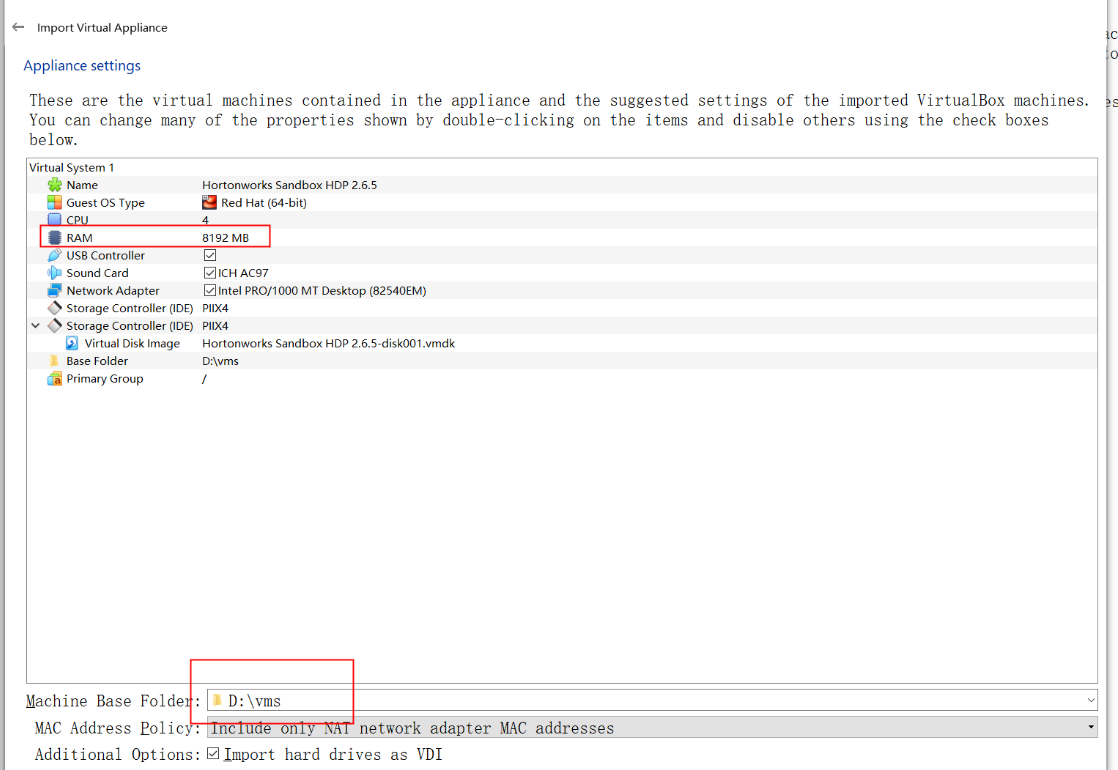
Task: Click the Name row icon
Action: 54,185
